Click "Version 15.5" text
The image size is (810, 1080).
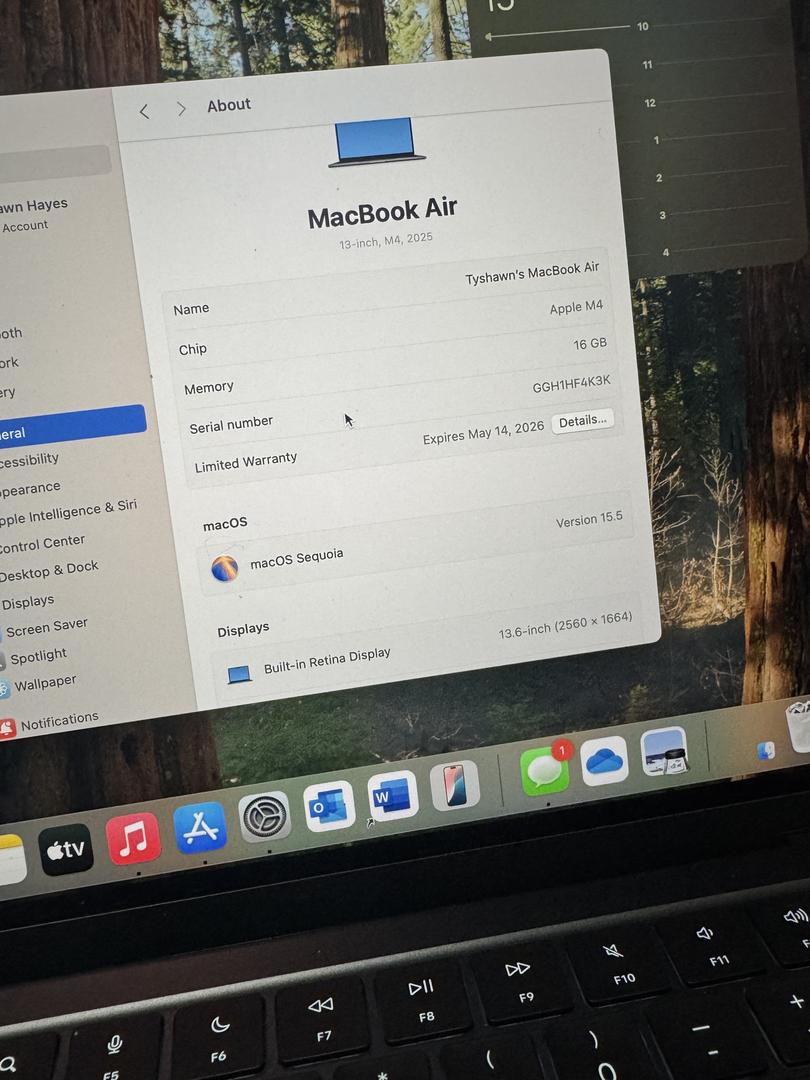coord(589,519)
